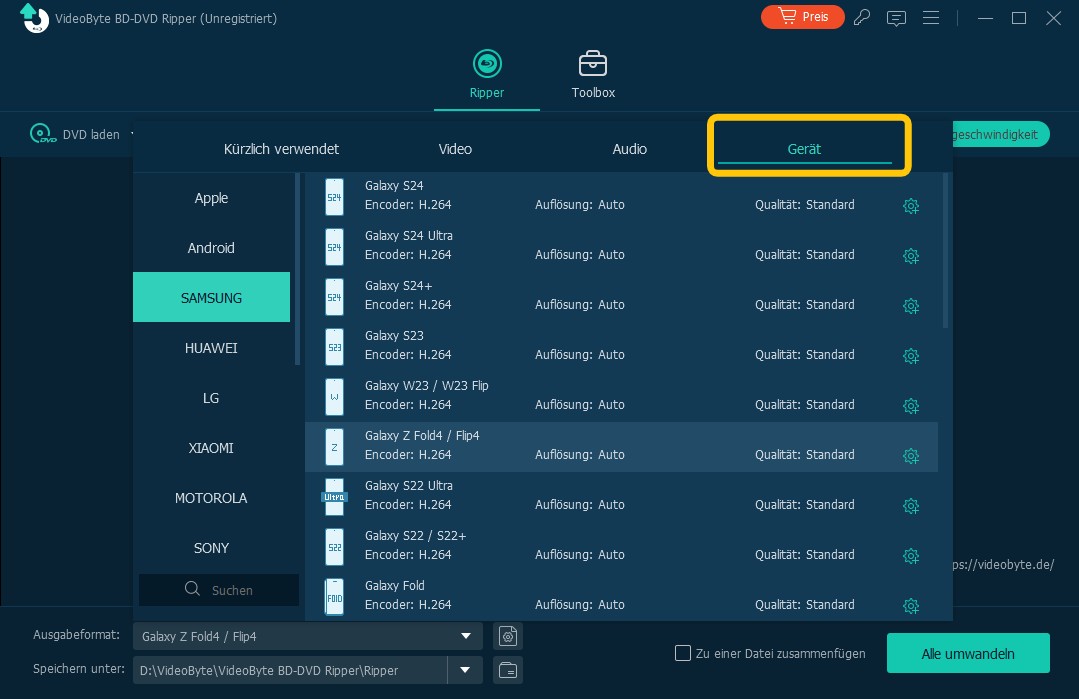Choose the 'Galaxy Fold' profile name
Screen dimensions: 1079x699
tap(394, 585)
